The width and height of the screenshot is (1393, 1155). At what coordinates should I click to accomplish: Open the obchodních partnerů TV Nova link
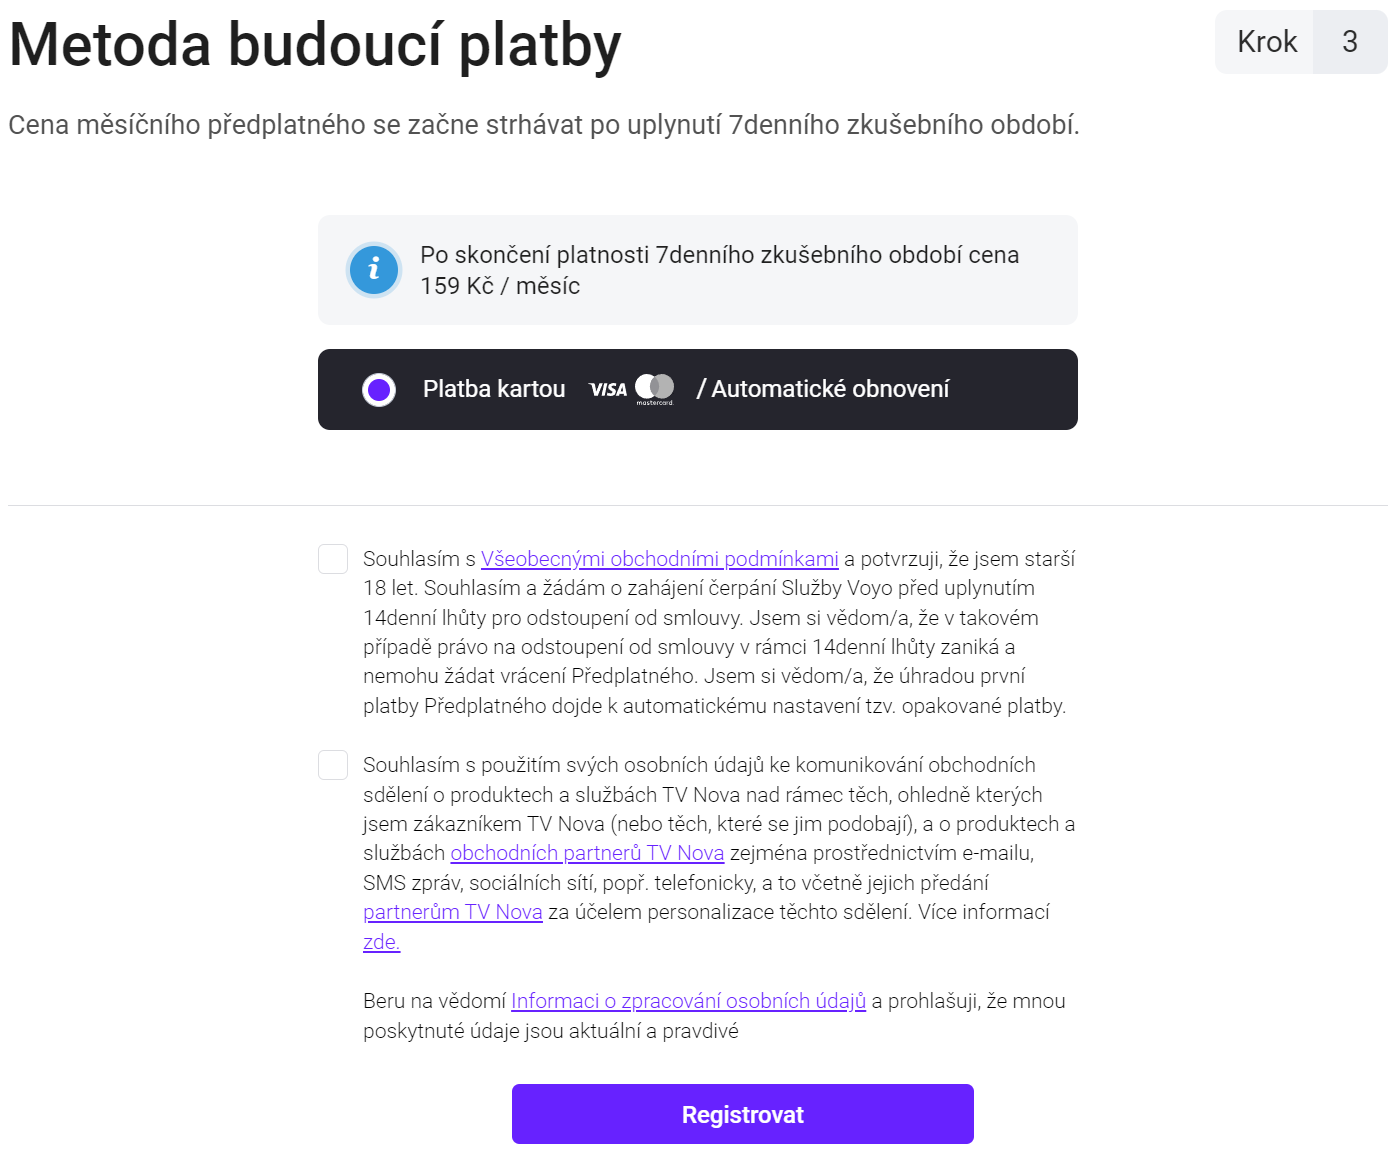(587, 853)
